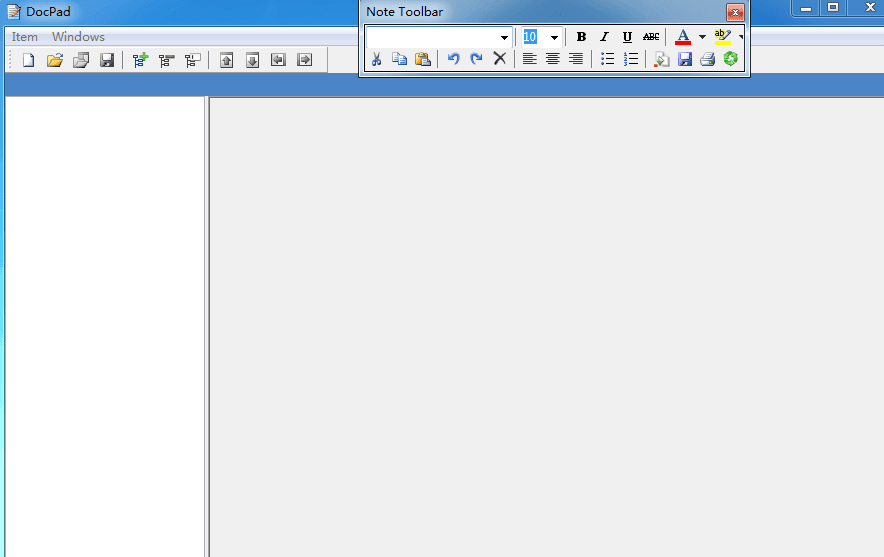Click the green recycle icon
The image size is (884, 557).
click(731, 59)
